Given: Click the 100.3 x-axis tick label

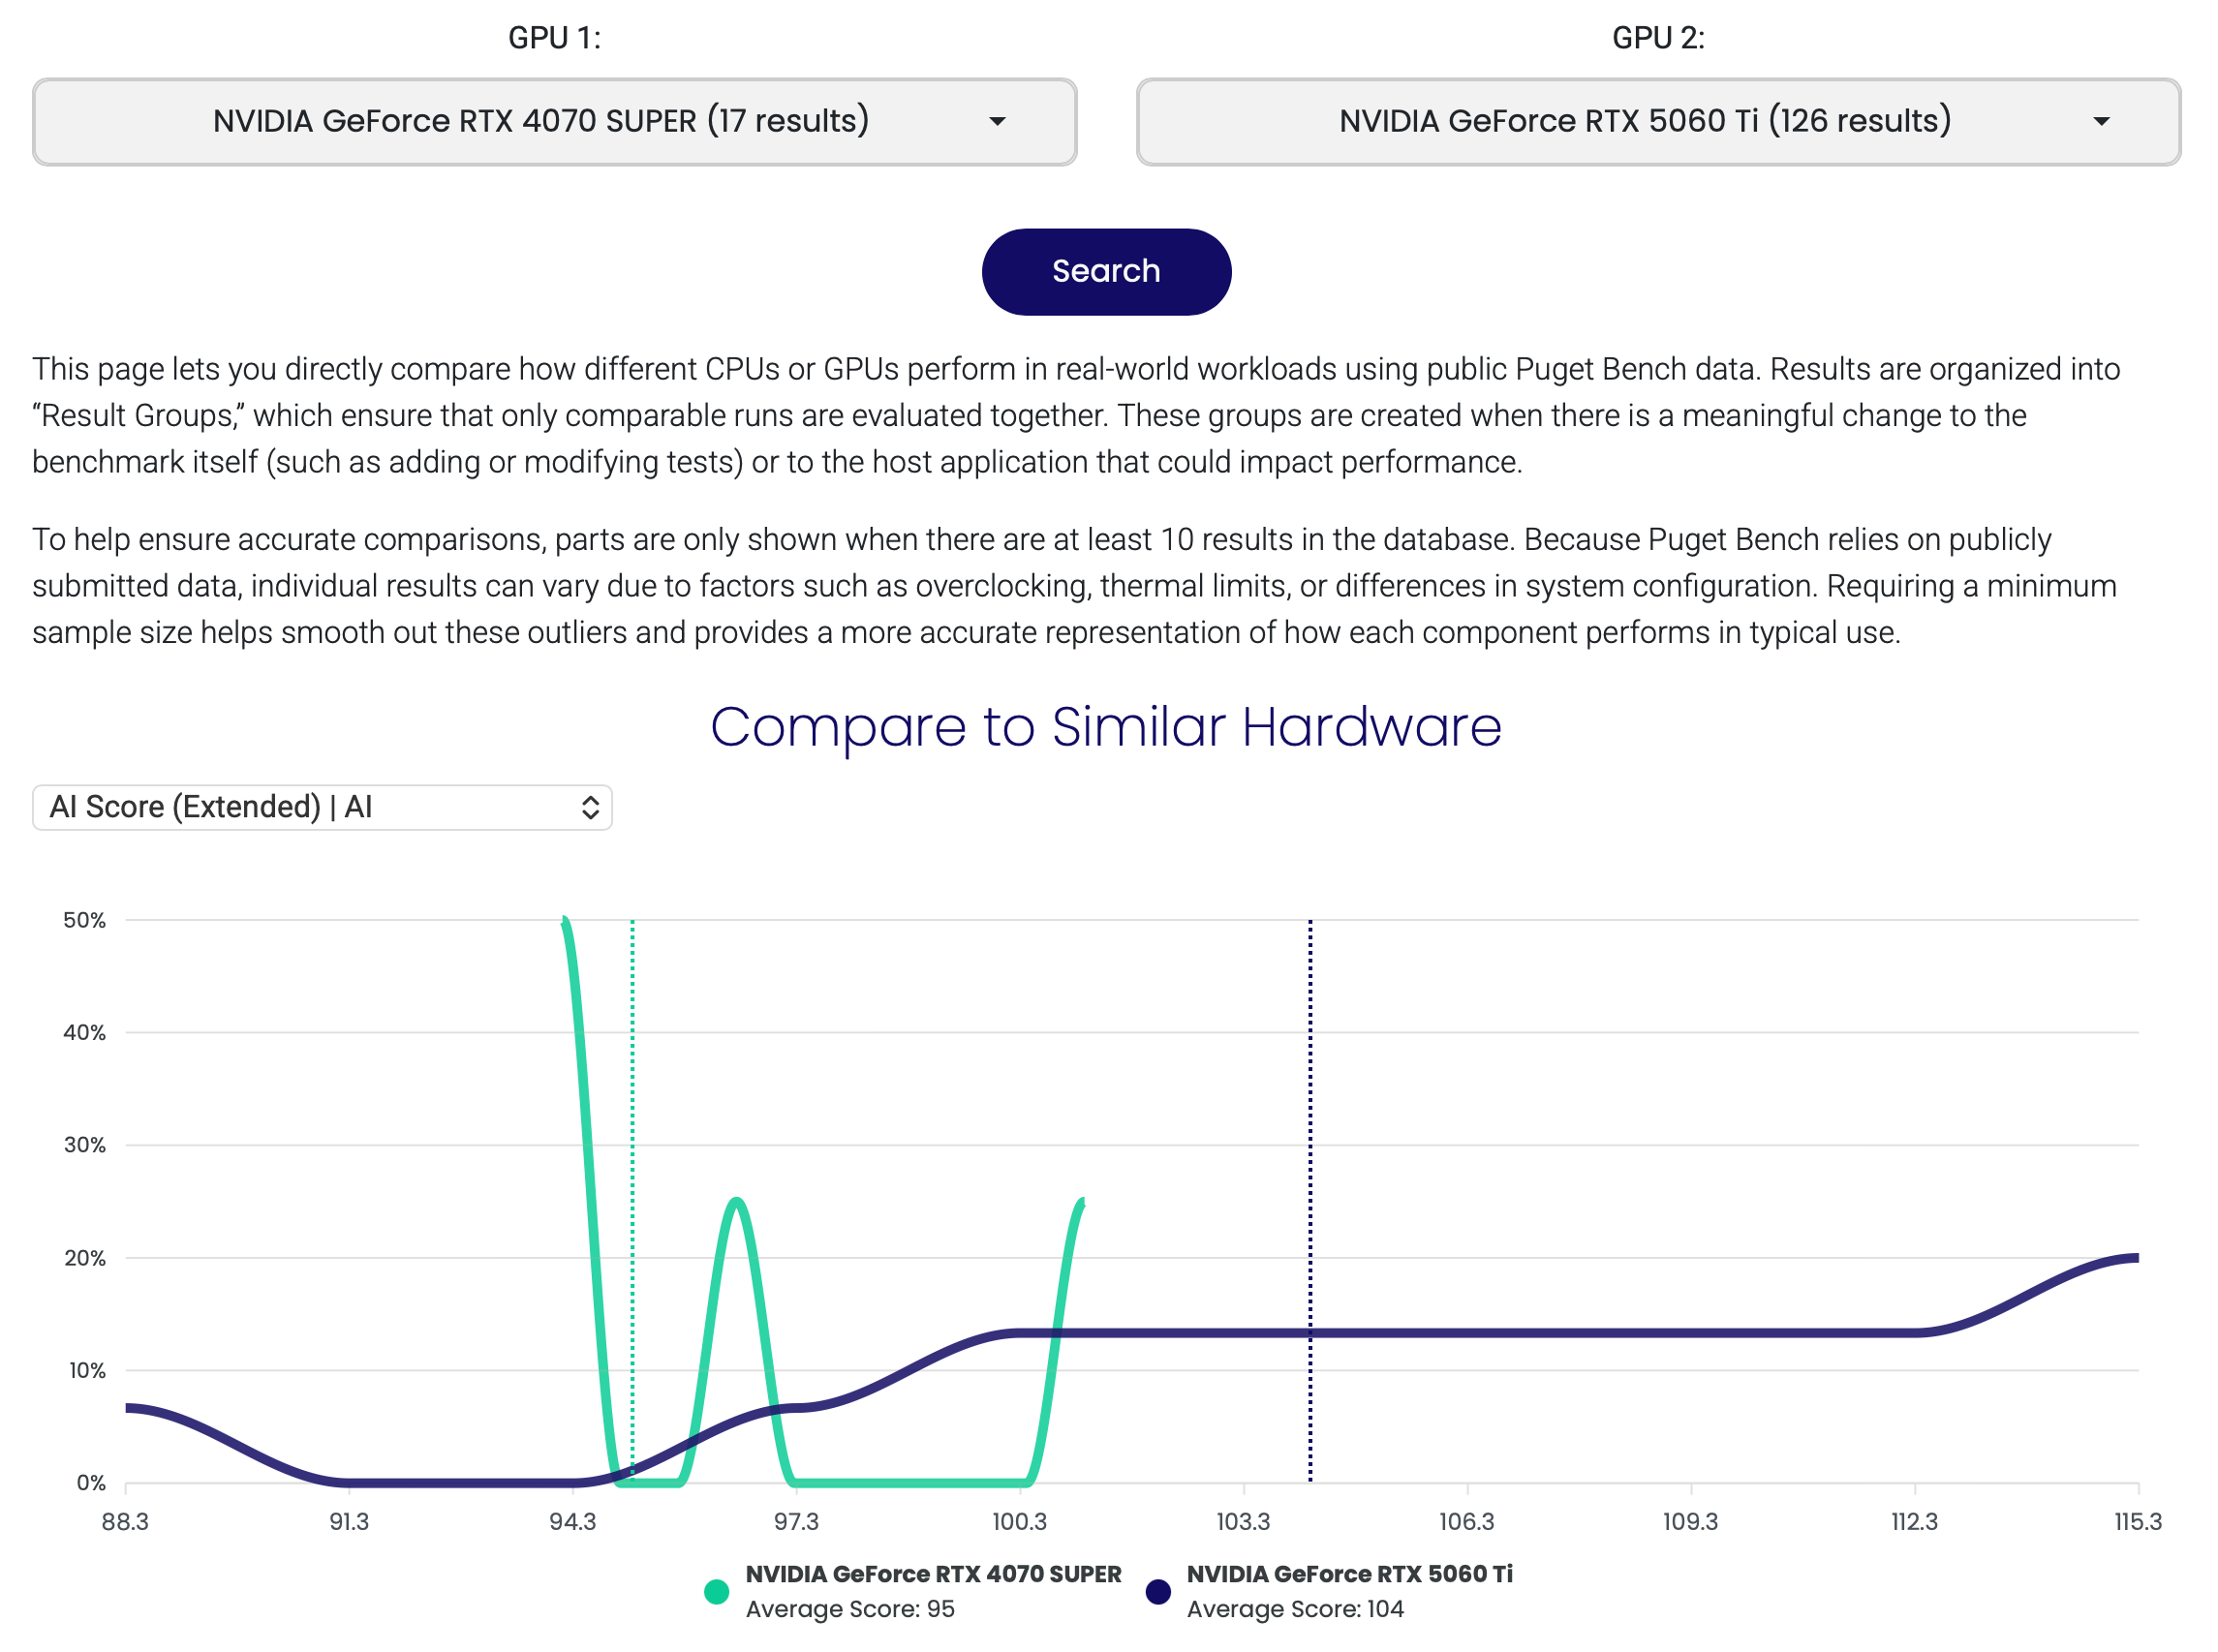Looking at the screenshot, I should point(1020,1523).
